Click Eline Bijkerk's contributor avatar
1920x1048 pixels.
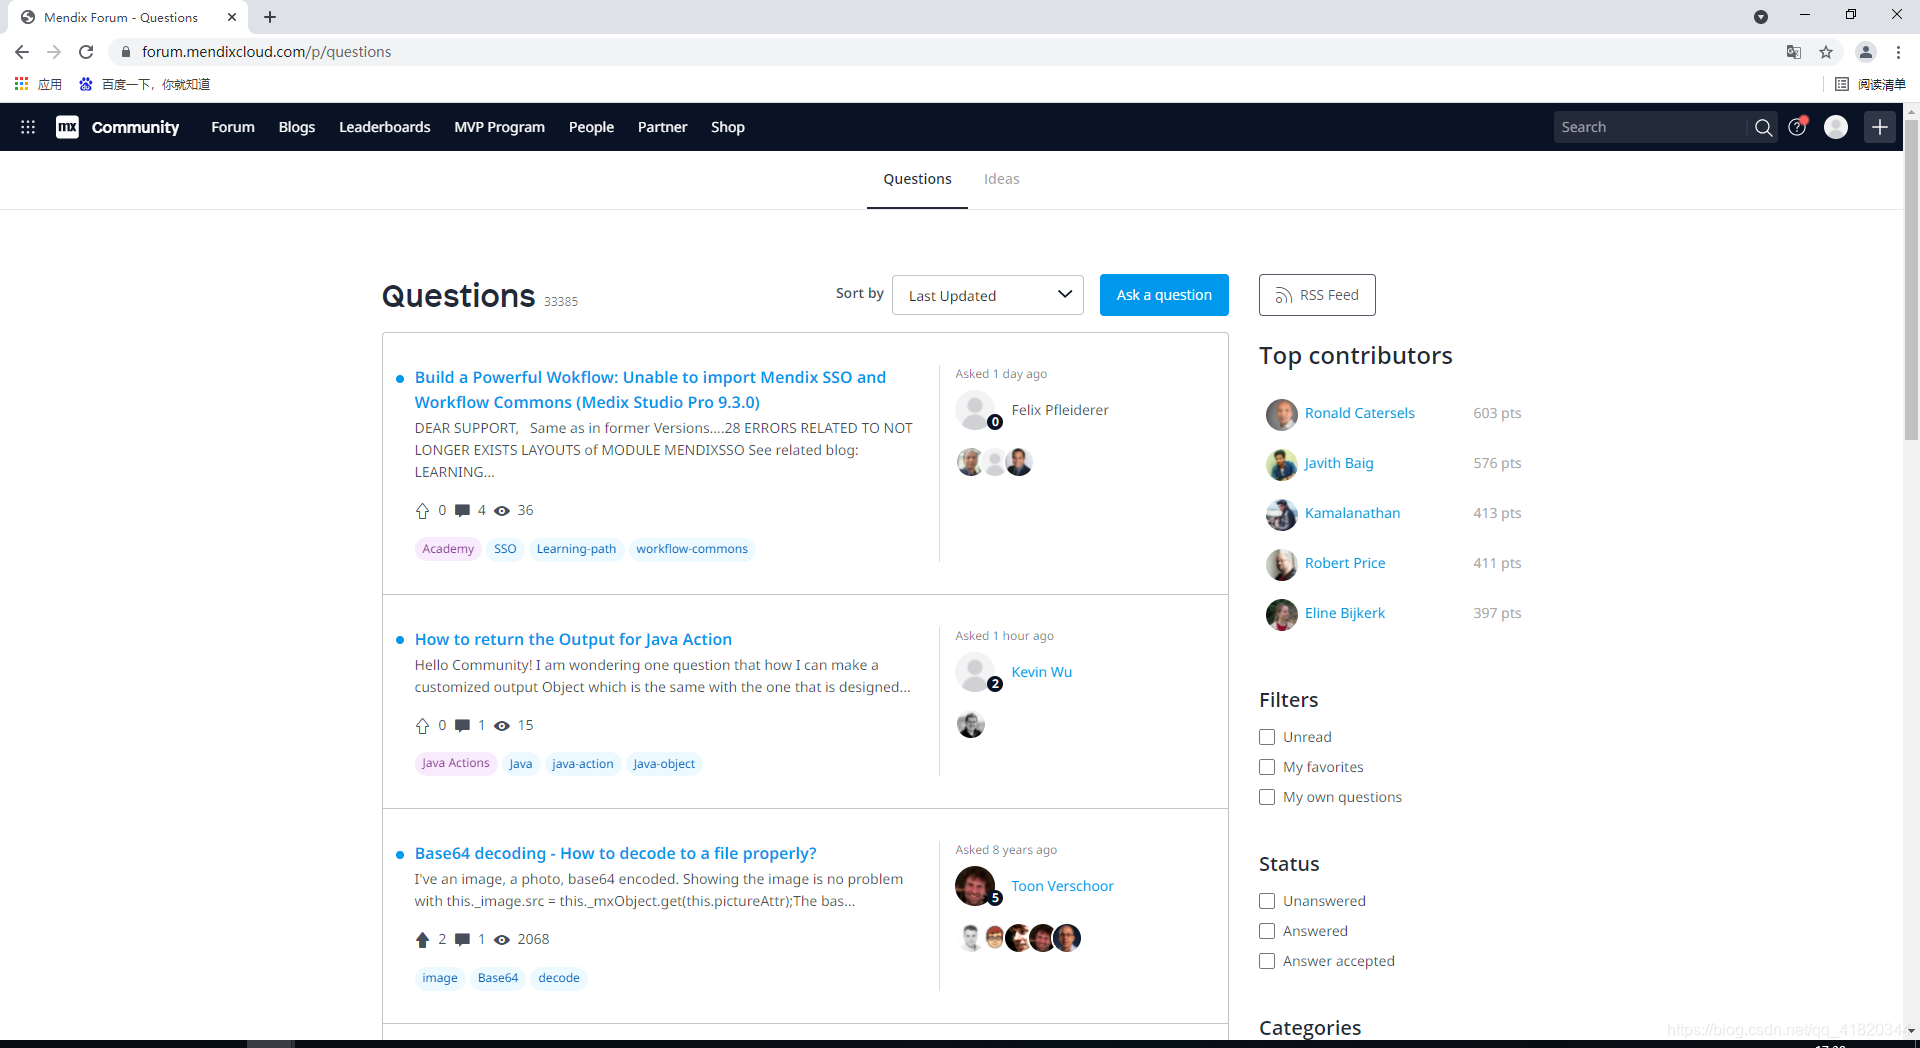1281,614
